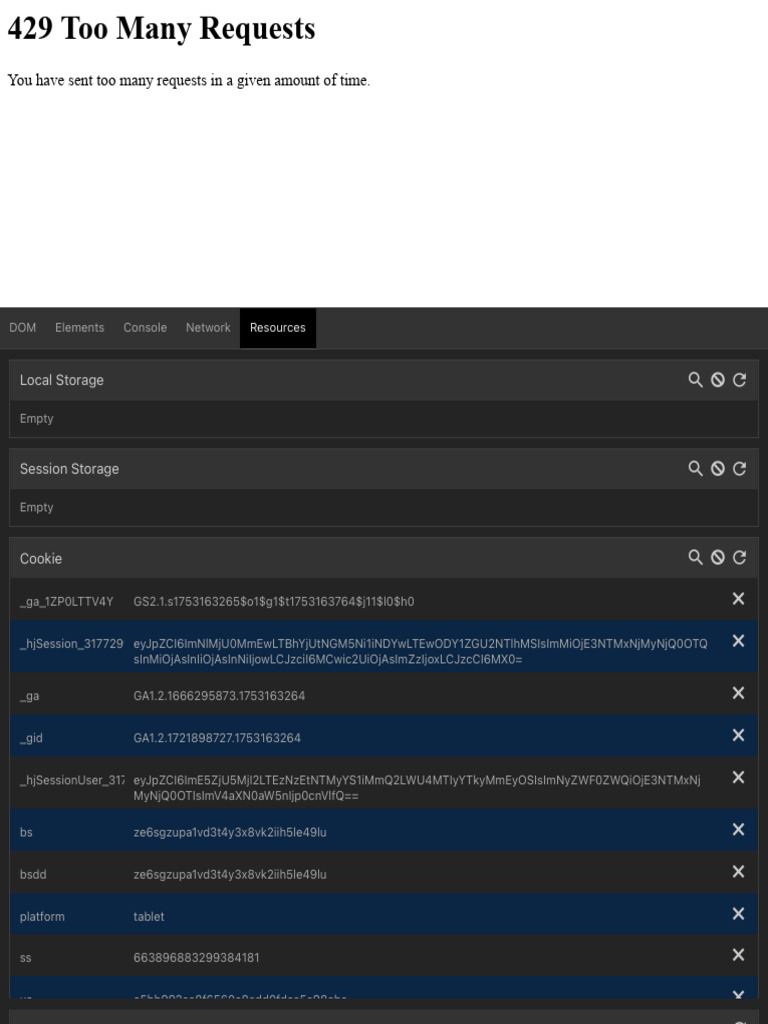Open the Console tab
Screen dimensions: 768x1024
click(145, 328)
